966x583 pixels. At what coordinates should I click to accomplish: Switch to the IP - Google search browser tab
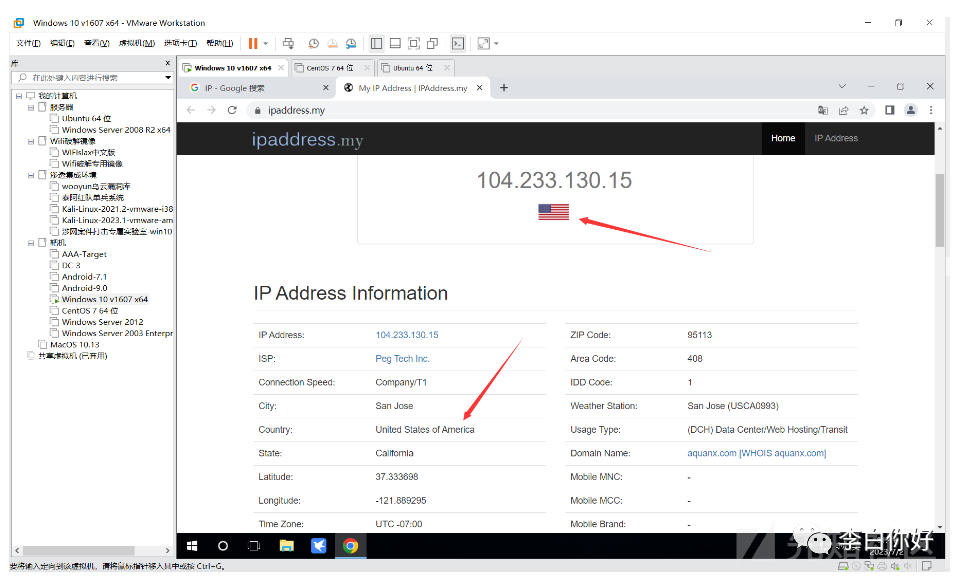click(x=259, y=88)
